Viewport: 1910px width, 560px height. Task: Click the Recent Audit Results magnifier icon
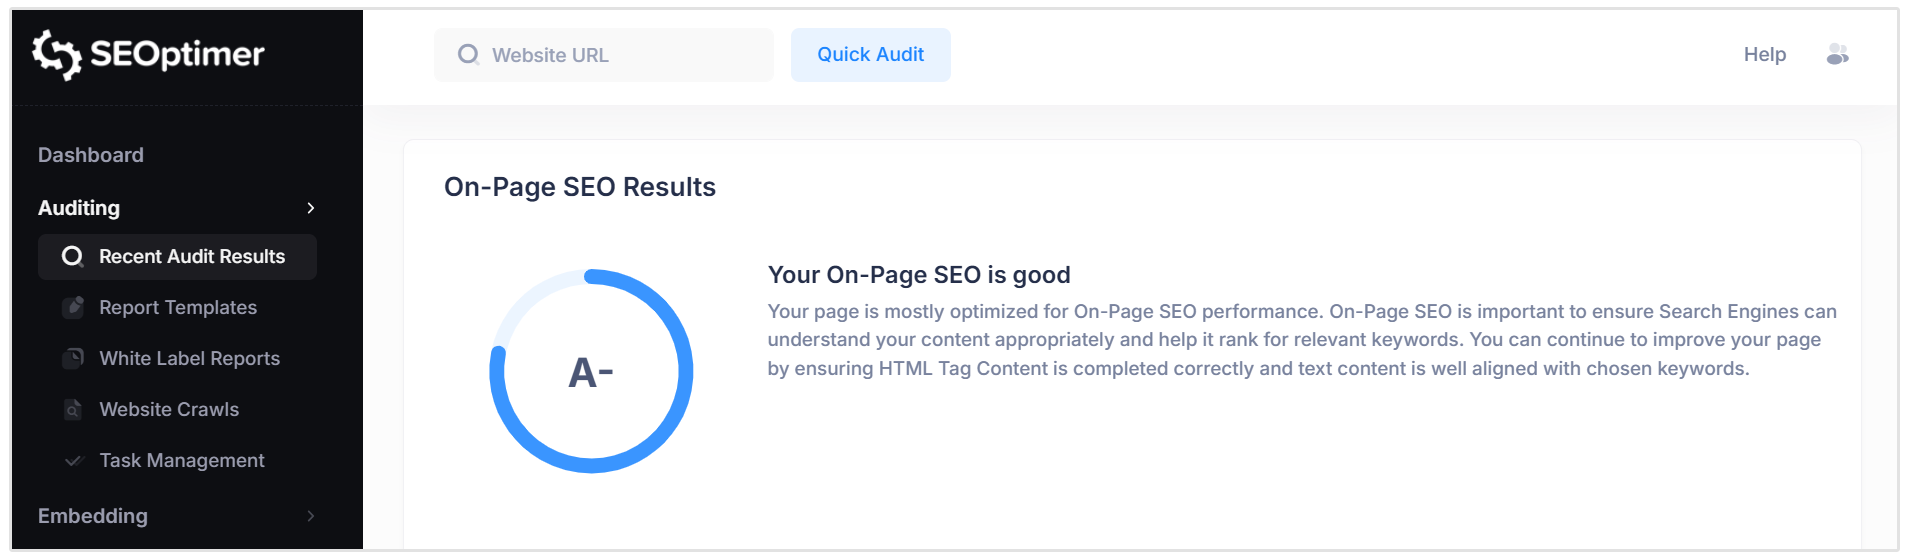point(72,257)
